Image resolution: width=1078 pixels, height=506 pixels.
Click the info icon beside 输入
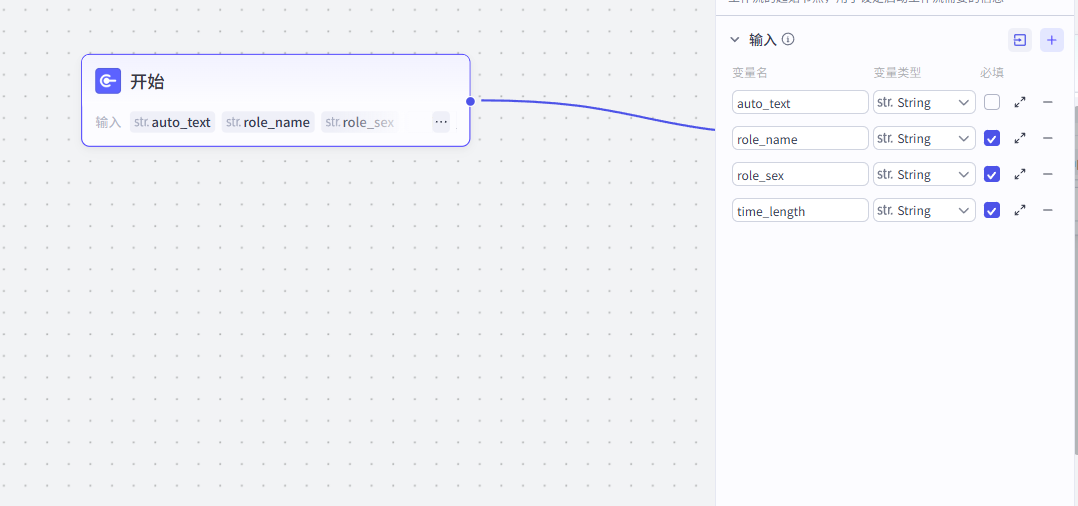coord(788,40)
